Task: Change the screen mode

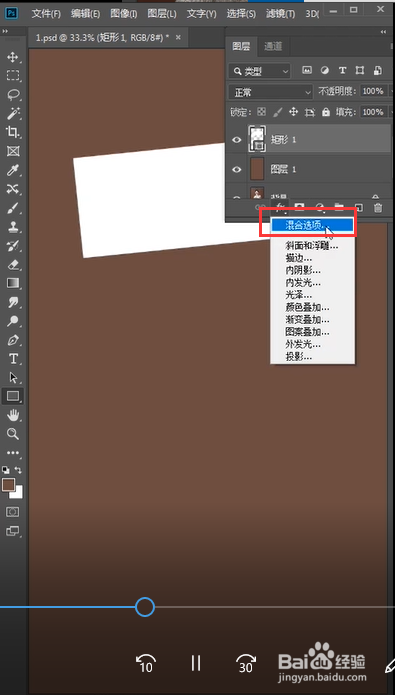Action: pyautogui.click(x=13, y=531)
